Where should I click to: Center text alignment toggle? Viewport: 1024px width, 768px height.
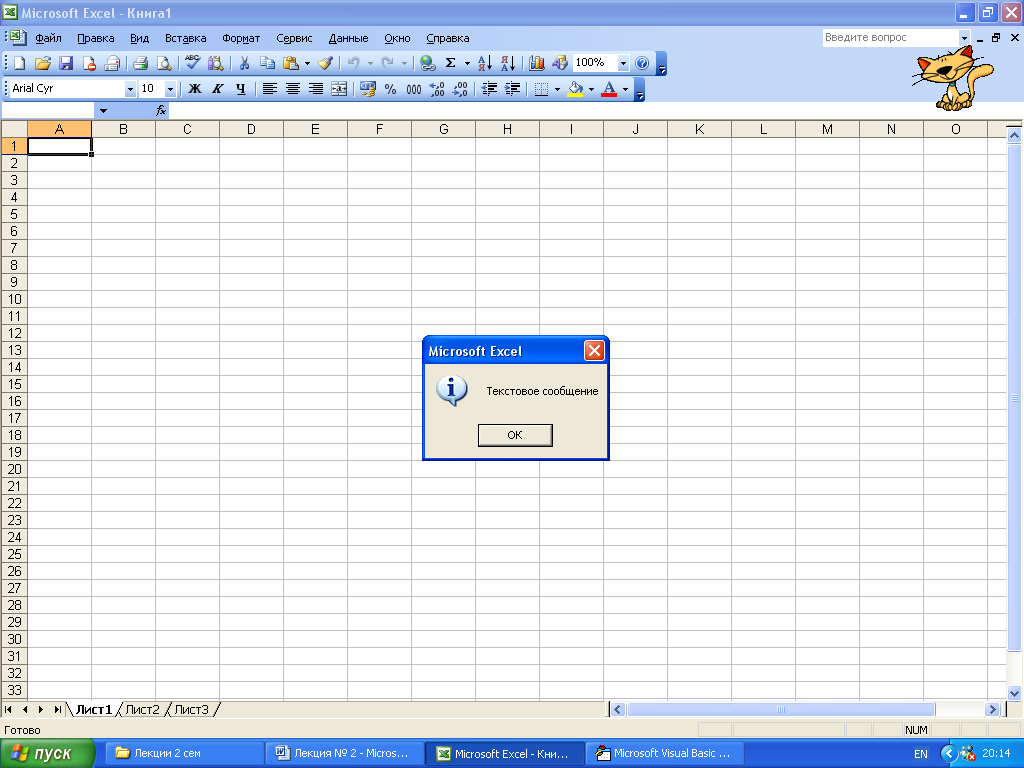[x=293, y=89]
